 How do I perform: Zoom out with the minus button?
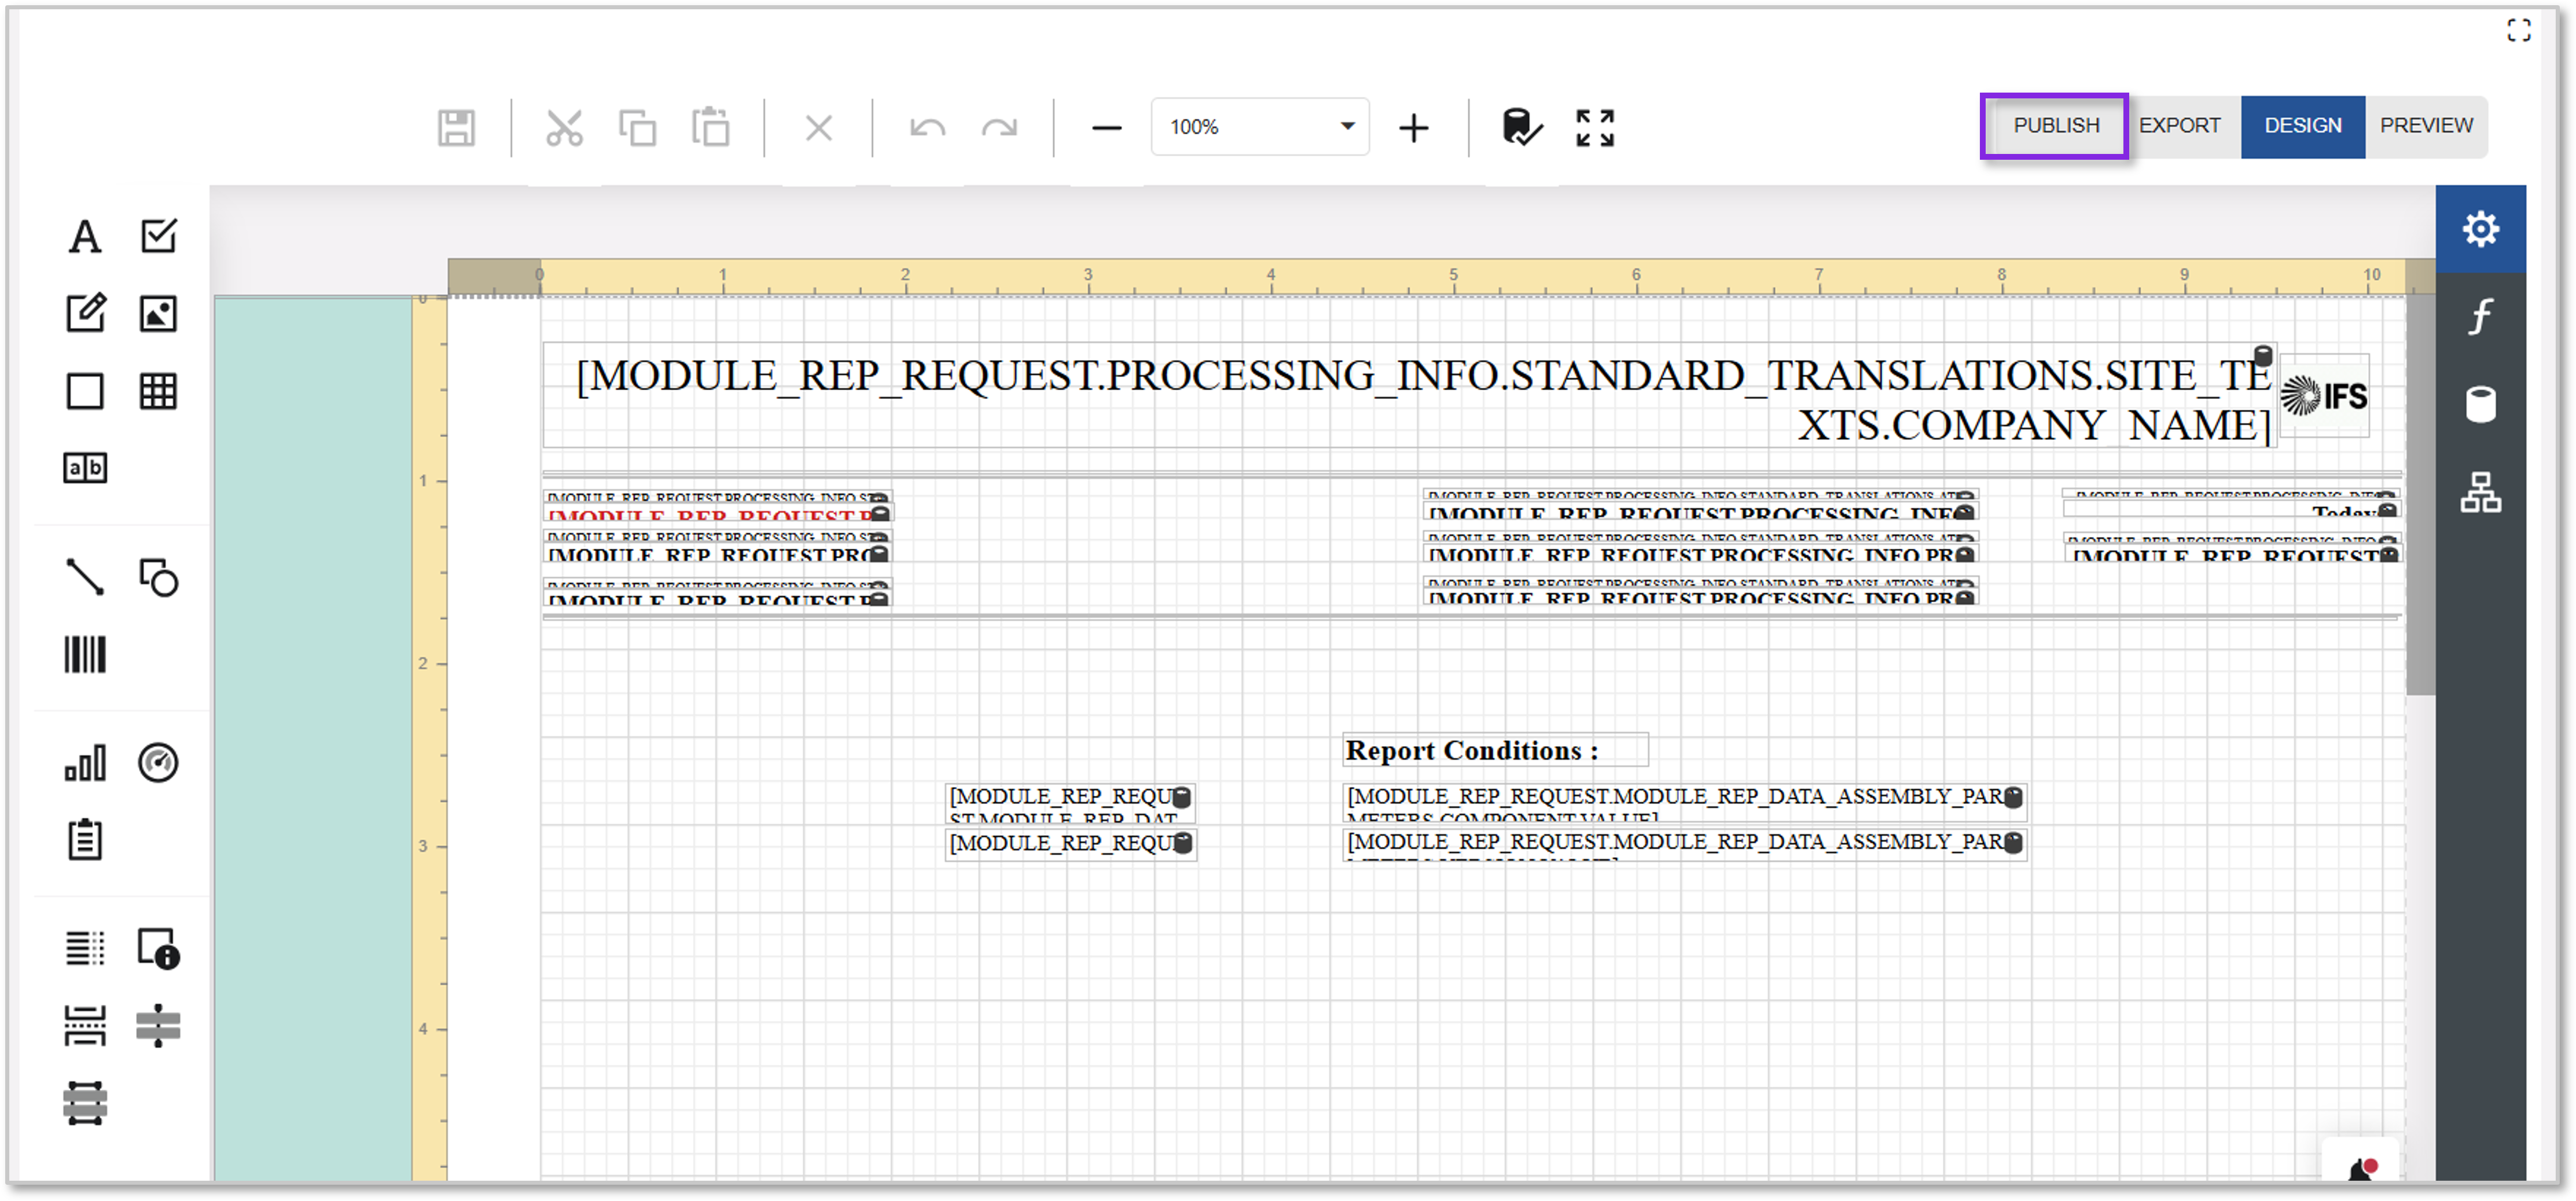(x=1106, y=128)
